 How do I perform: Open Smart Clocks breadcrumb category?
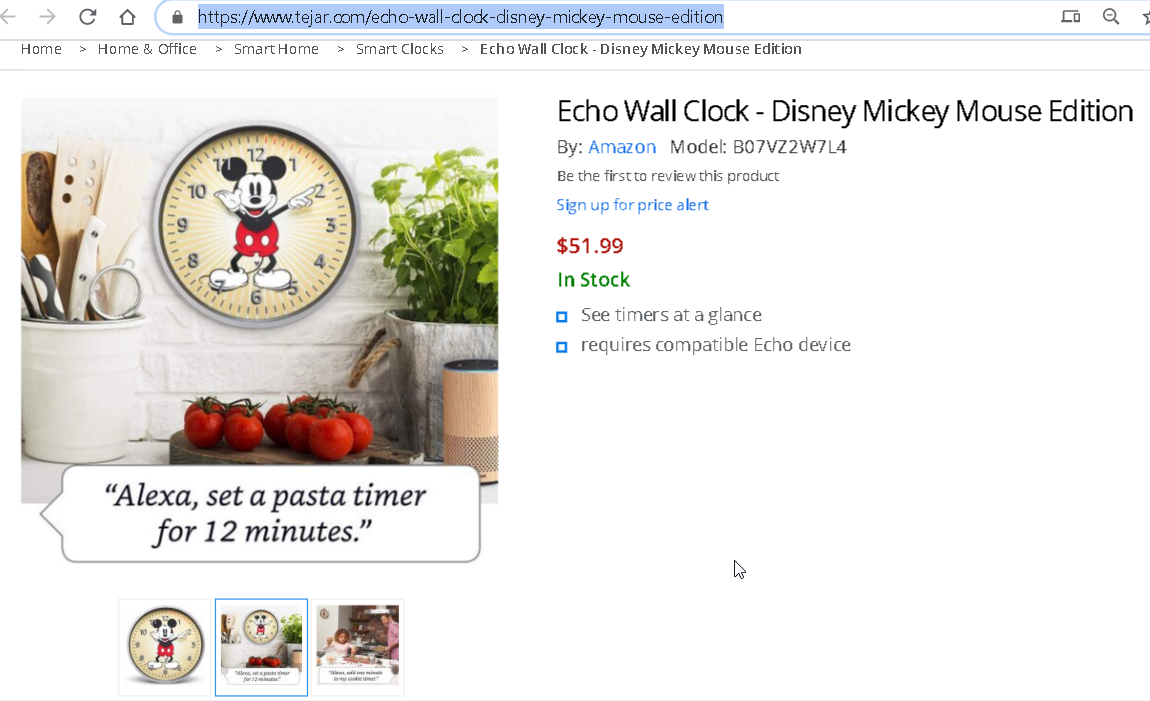click(x=400, y=49)
